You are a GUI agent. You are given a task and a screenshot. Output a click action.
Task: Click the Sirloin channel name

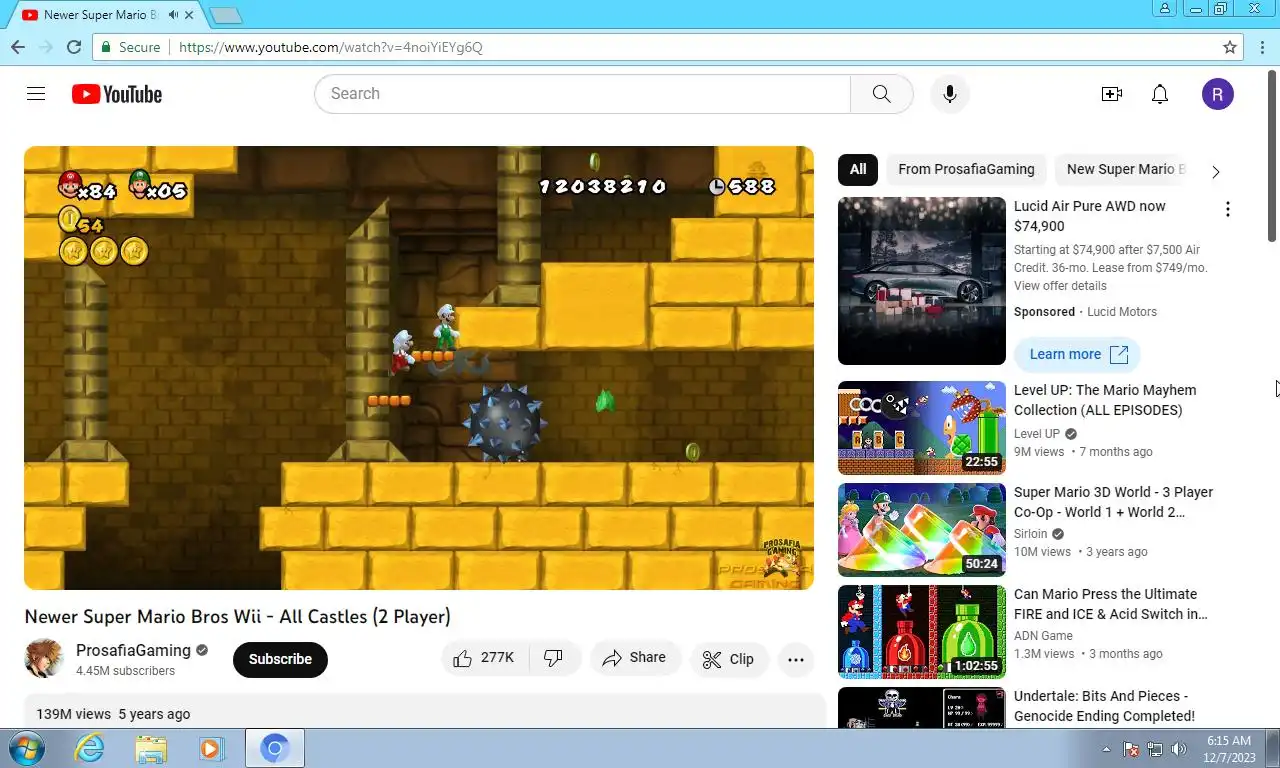coord(1031,534)
